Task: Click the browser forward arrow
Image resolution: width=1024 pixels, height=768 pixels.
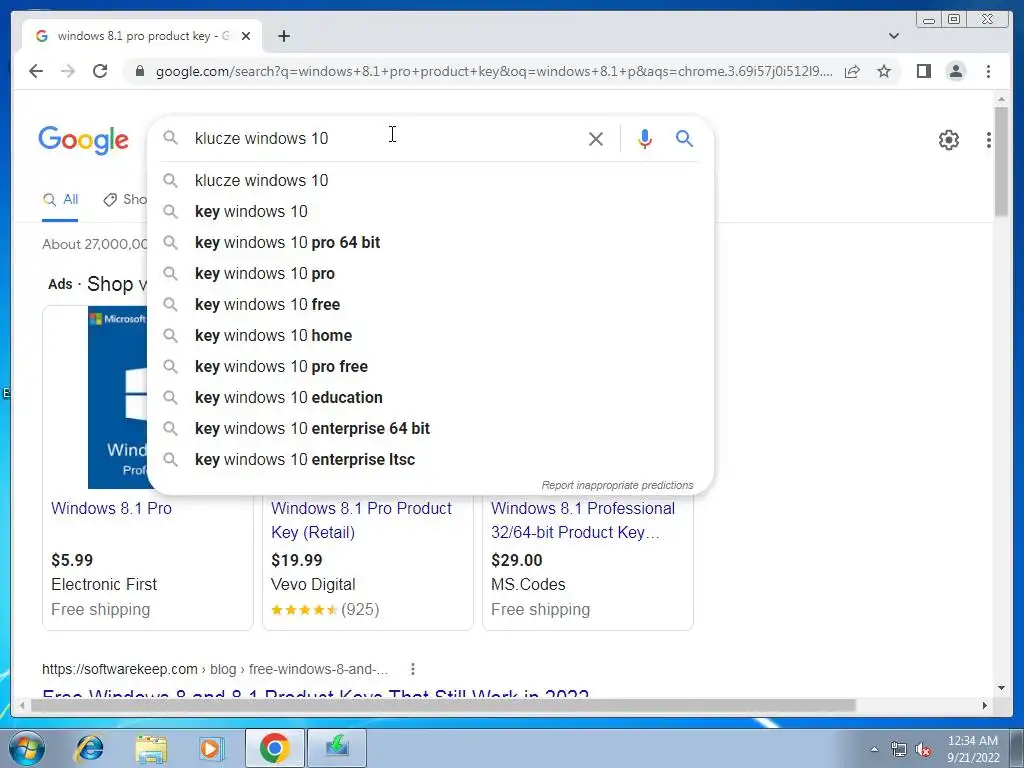Action: point(68,71)
